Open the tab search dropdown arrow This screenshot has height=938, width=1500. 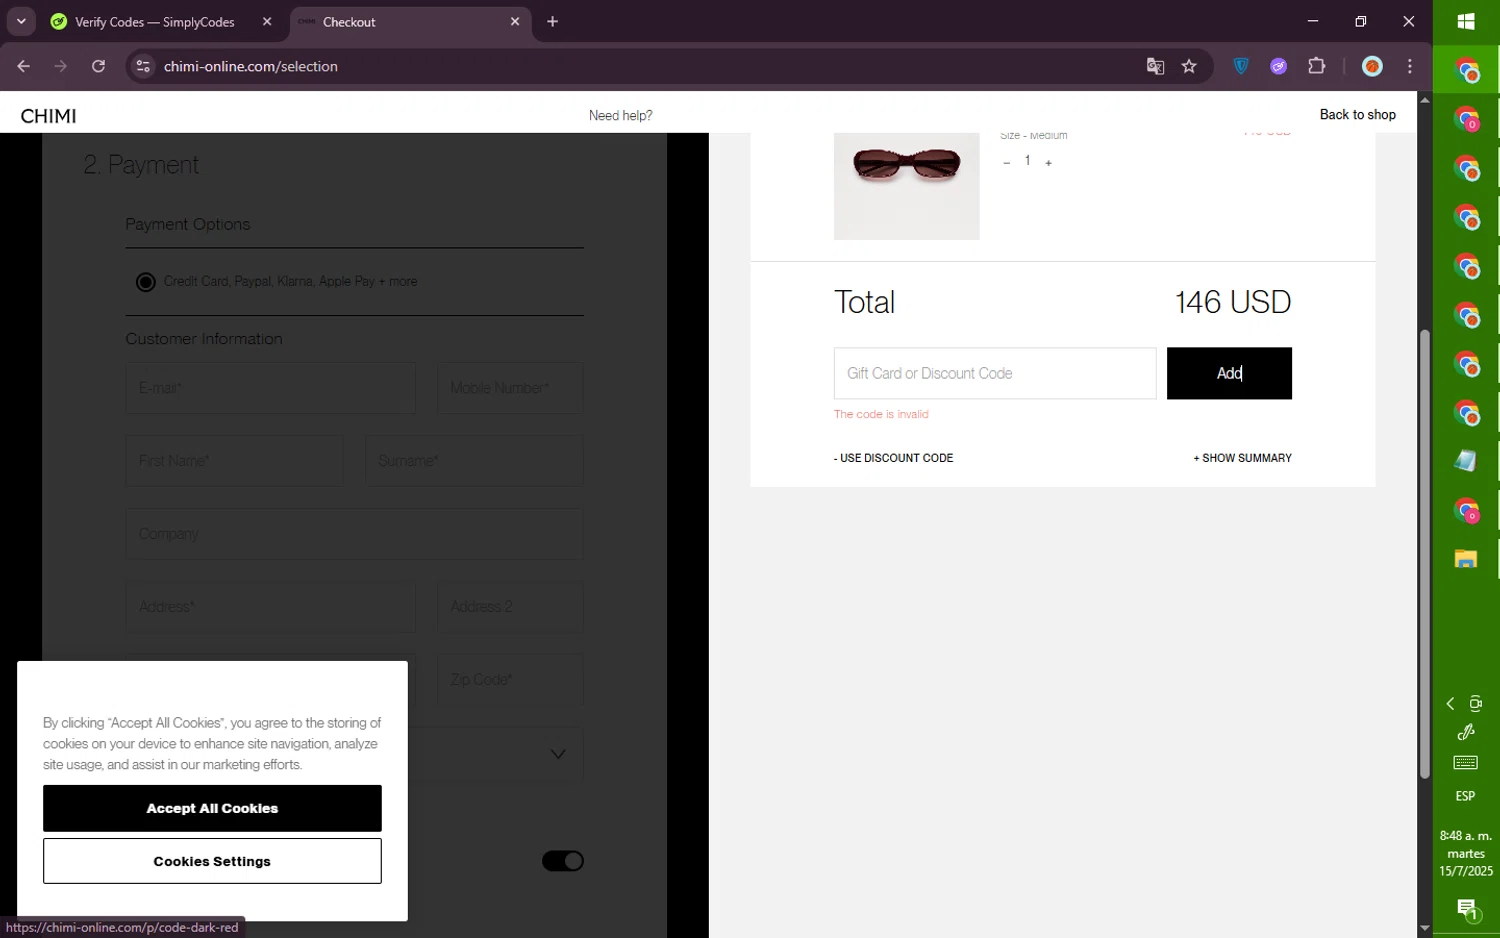click(x=21, y=21)
